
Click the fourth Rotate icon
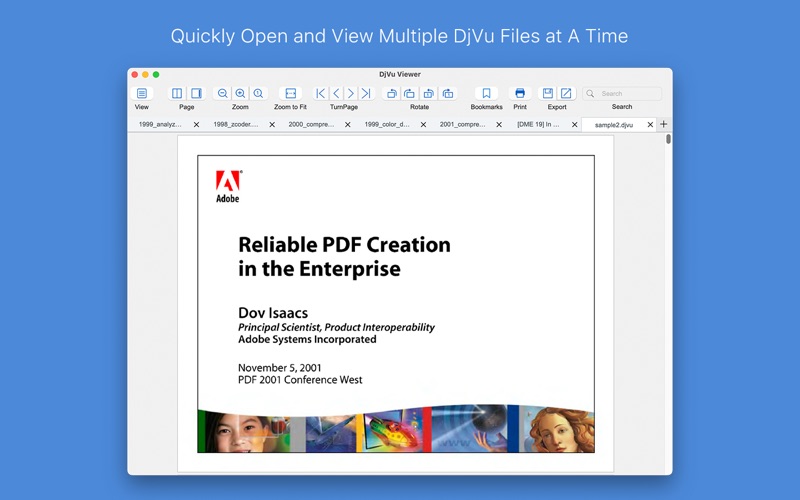point(447,93)
